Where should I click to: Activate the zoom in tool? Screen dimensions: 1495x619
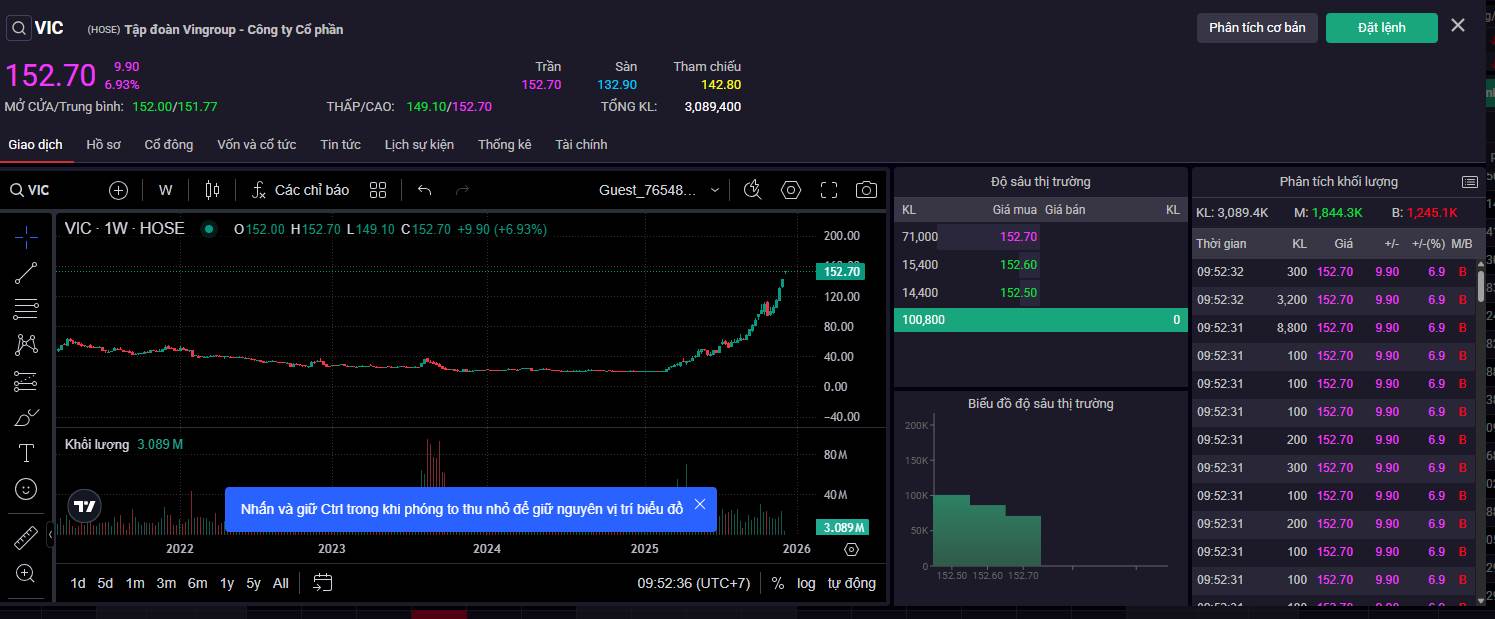coord(27,574)
